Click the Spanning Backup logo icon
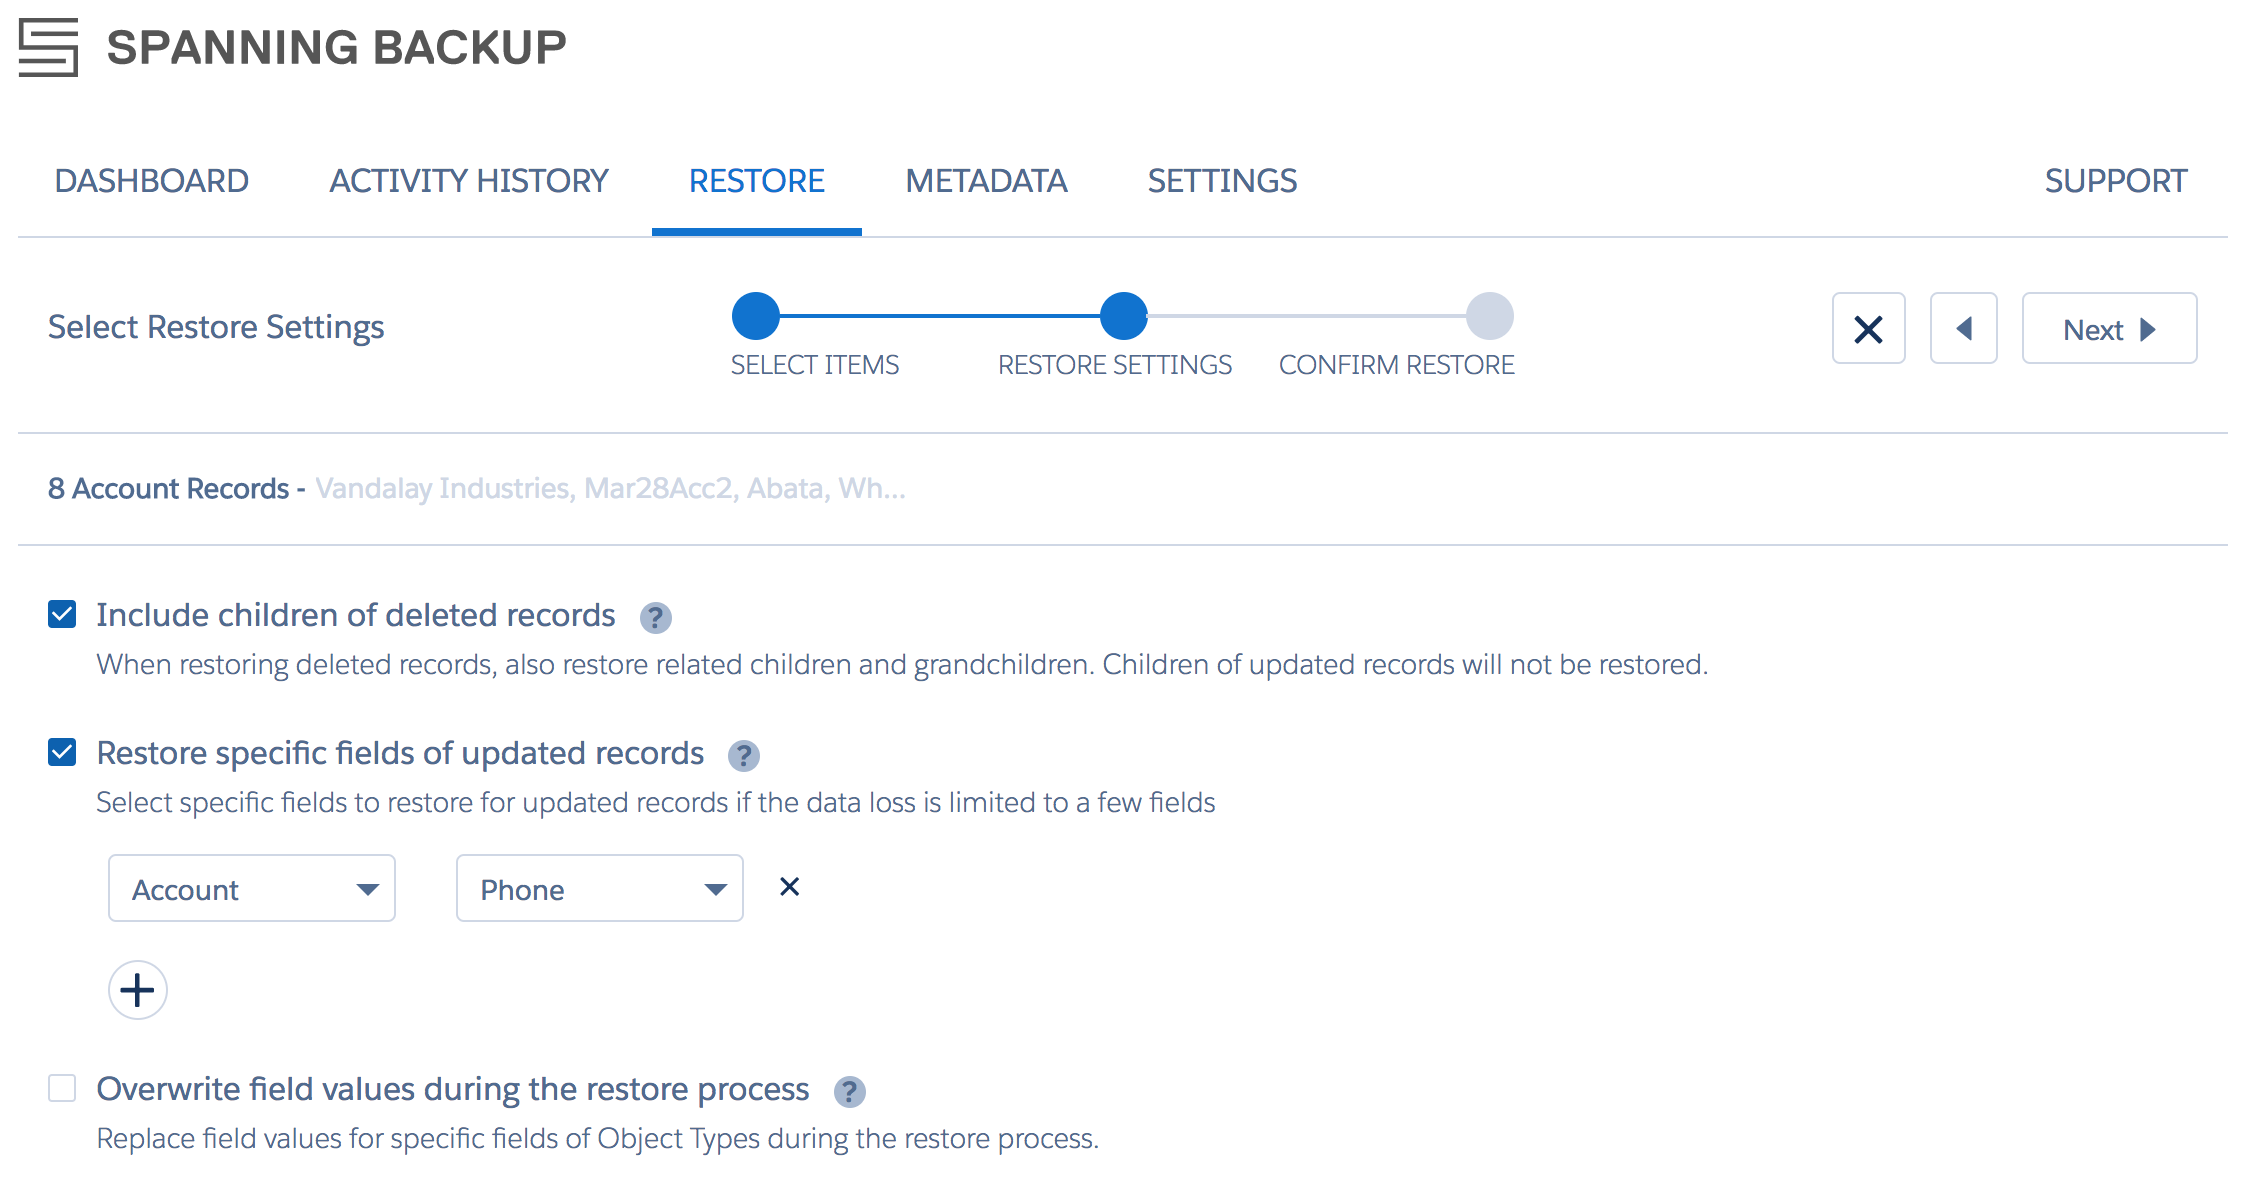2258x1204 pixels. point(48,47)
